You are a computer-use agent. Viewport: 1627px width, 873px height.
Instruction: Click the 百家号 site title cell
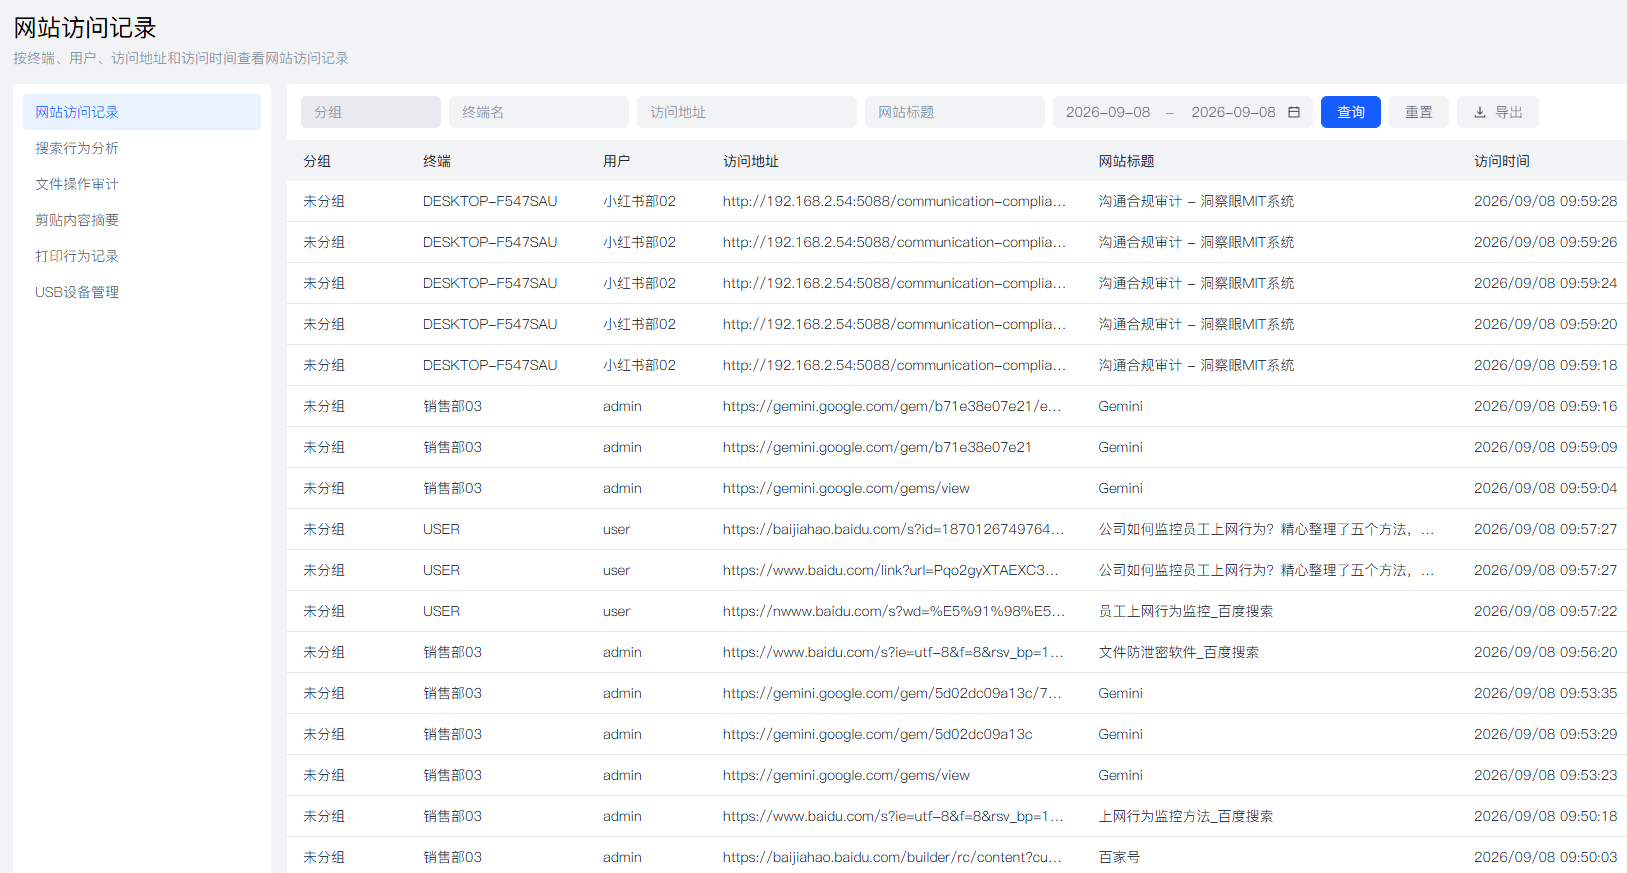coord(1119,857)
